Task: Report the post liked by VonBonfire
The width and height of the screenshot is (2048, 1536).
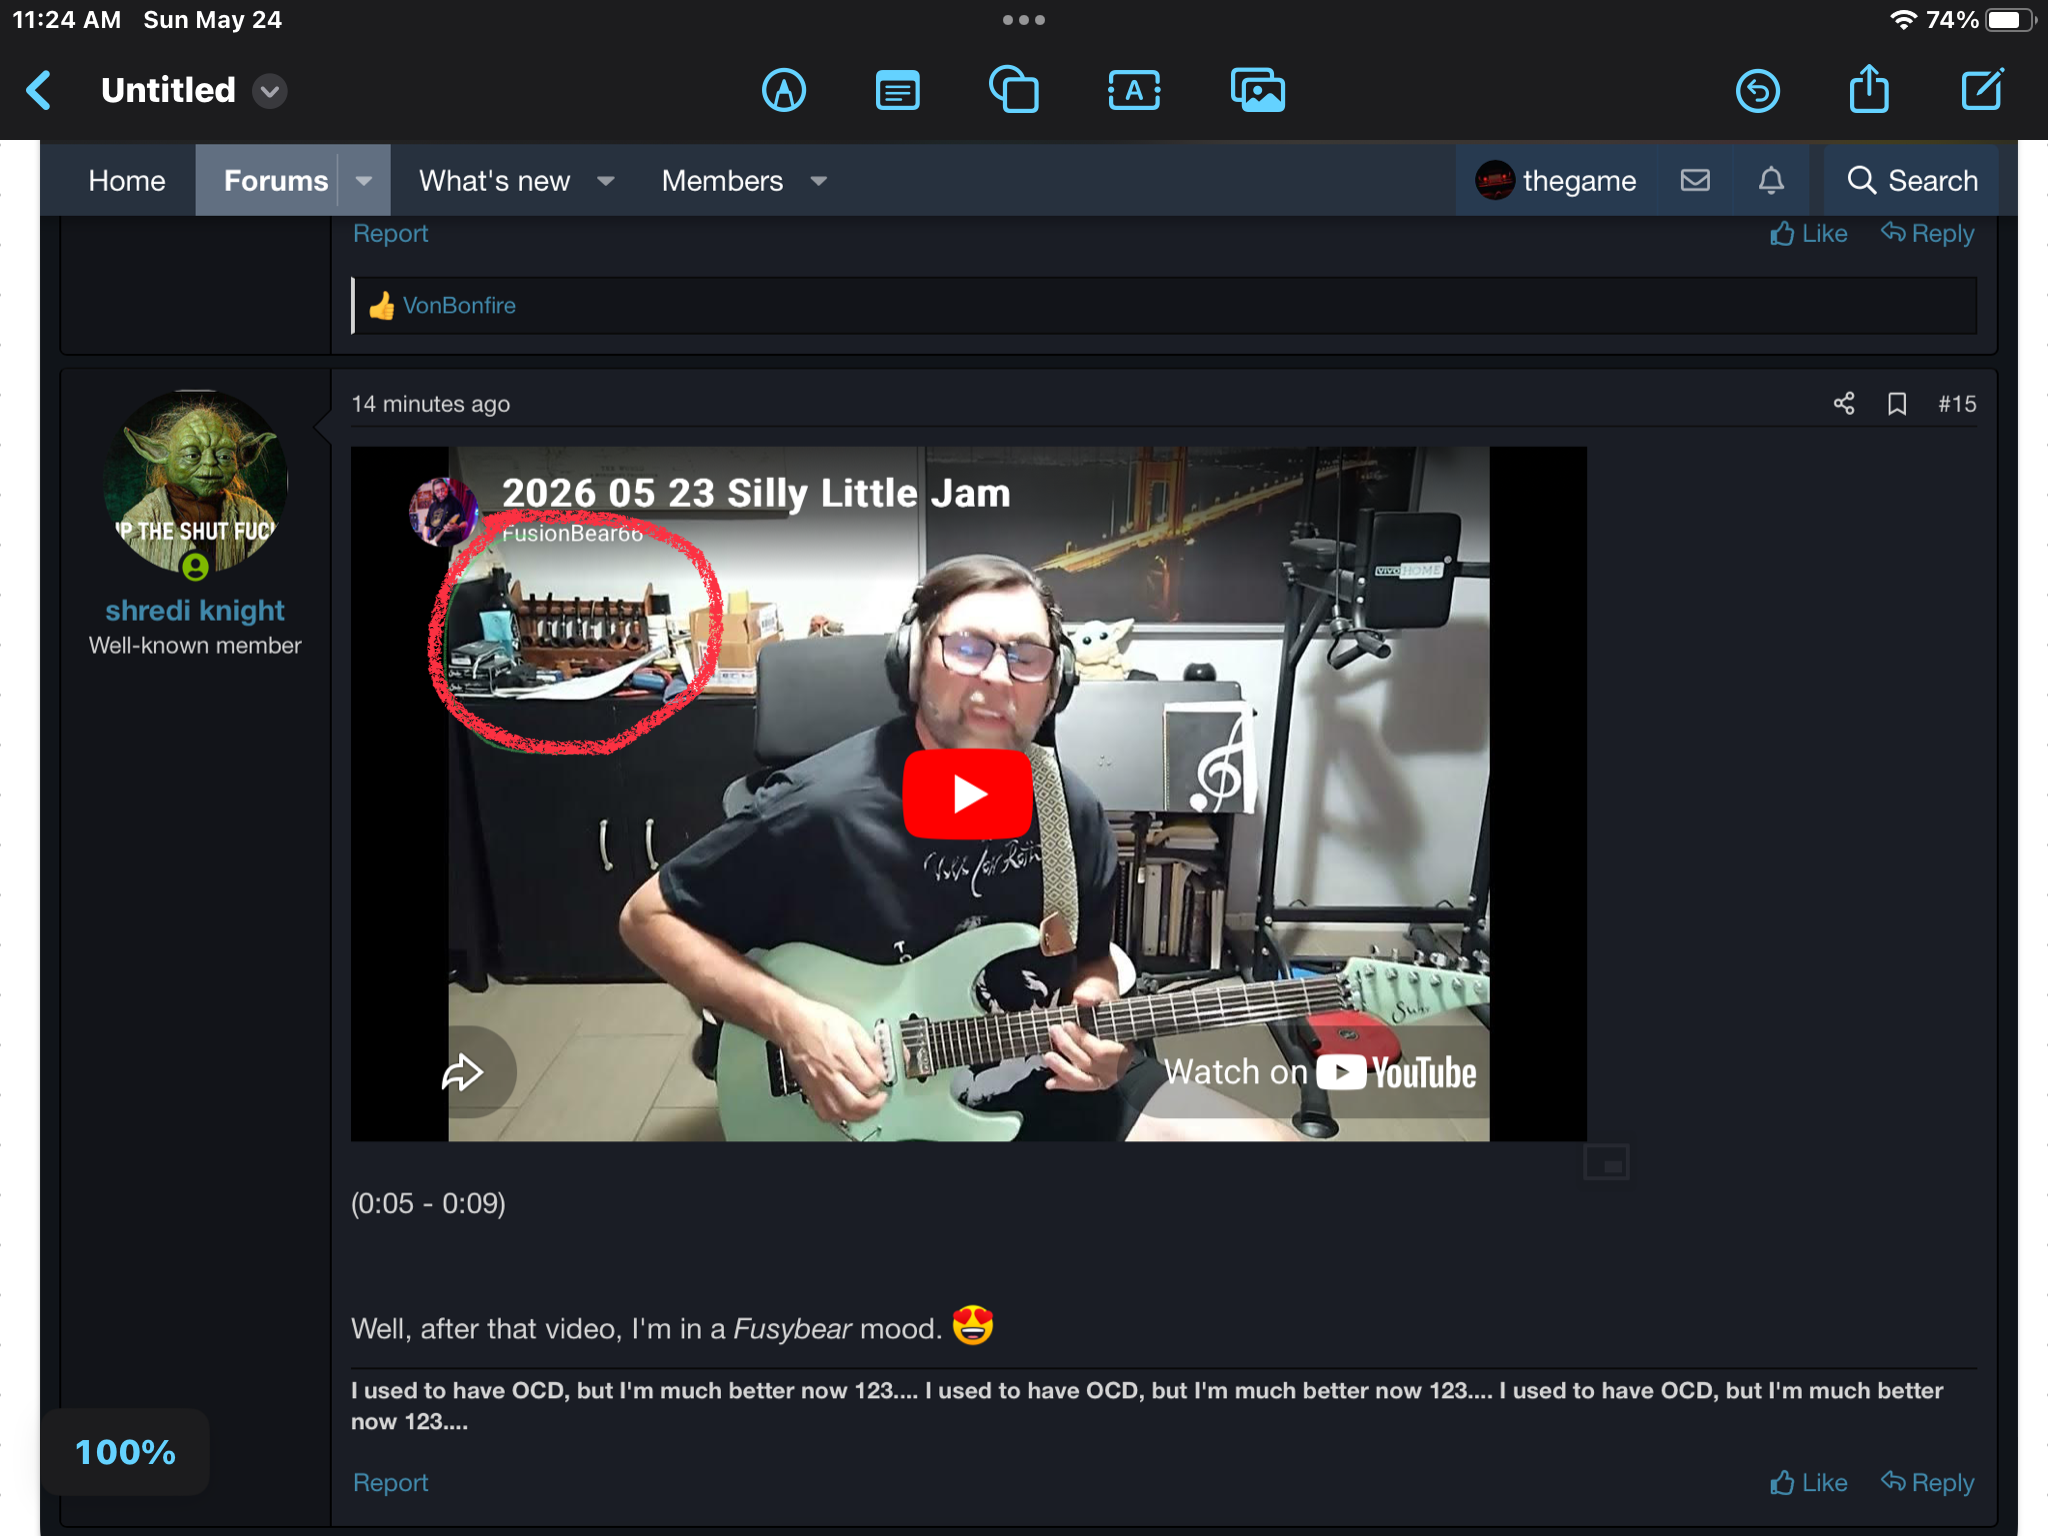Action: [x=390, y=233]
